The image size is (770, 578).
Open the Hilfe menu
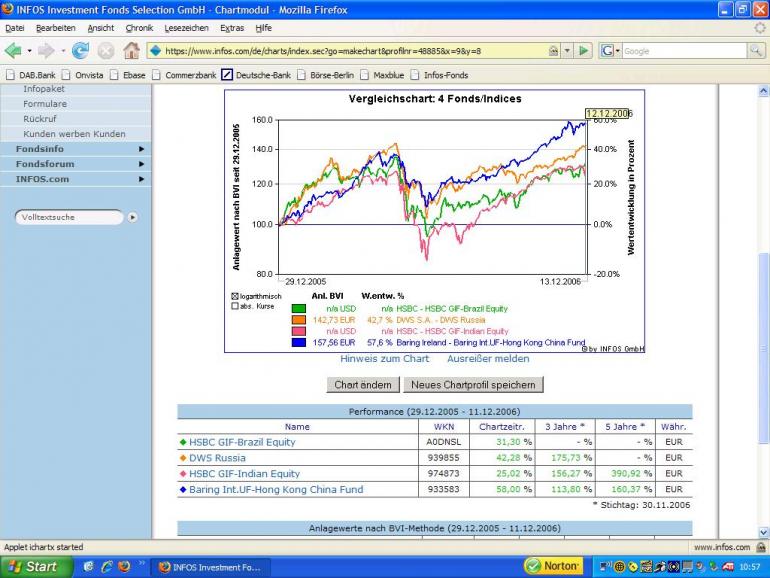tap(263, 28)
